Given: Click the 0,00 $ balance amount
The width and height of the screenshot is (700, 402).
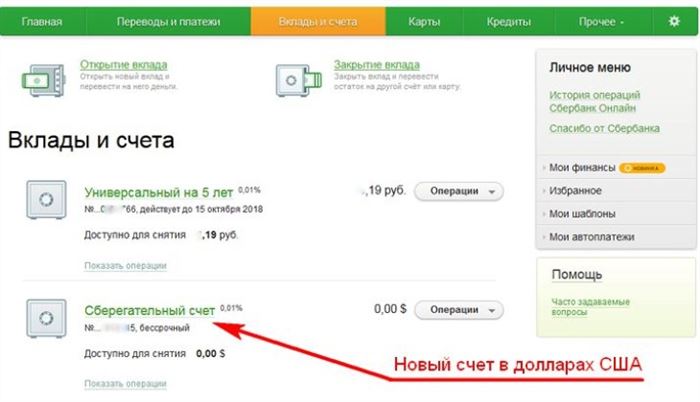Looking at the screenshot, I should point(390,309).
